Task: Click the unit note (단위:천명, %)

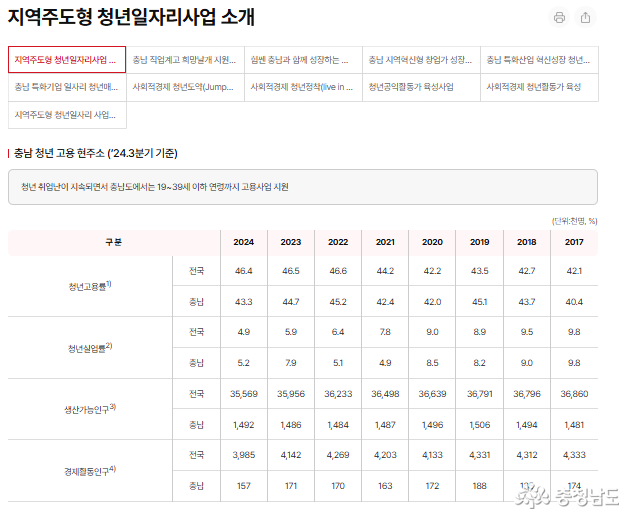Action: (x=575, y=221)
